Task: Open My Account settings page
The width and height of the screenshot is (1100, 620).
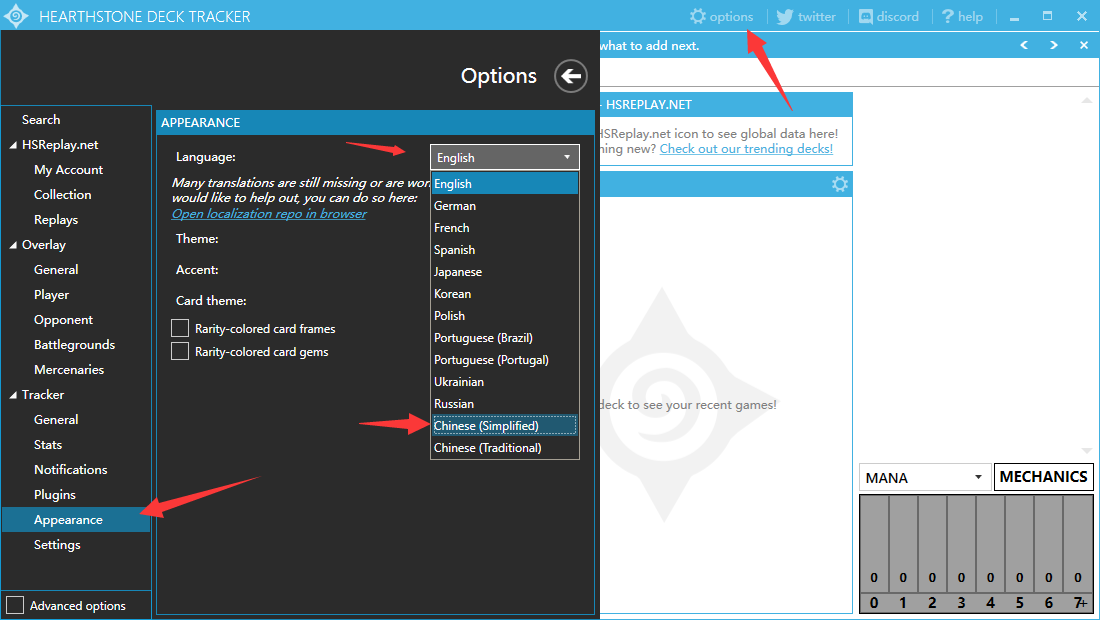Action: pos(68,170)
